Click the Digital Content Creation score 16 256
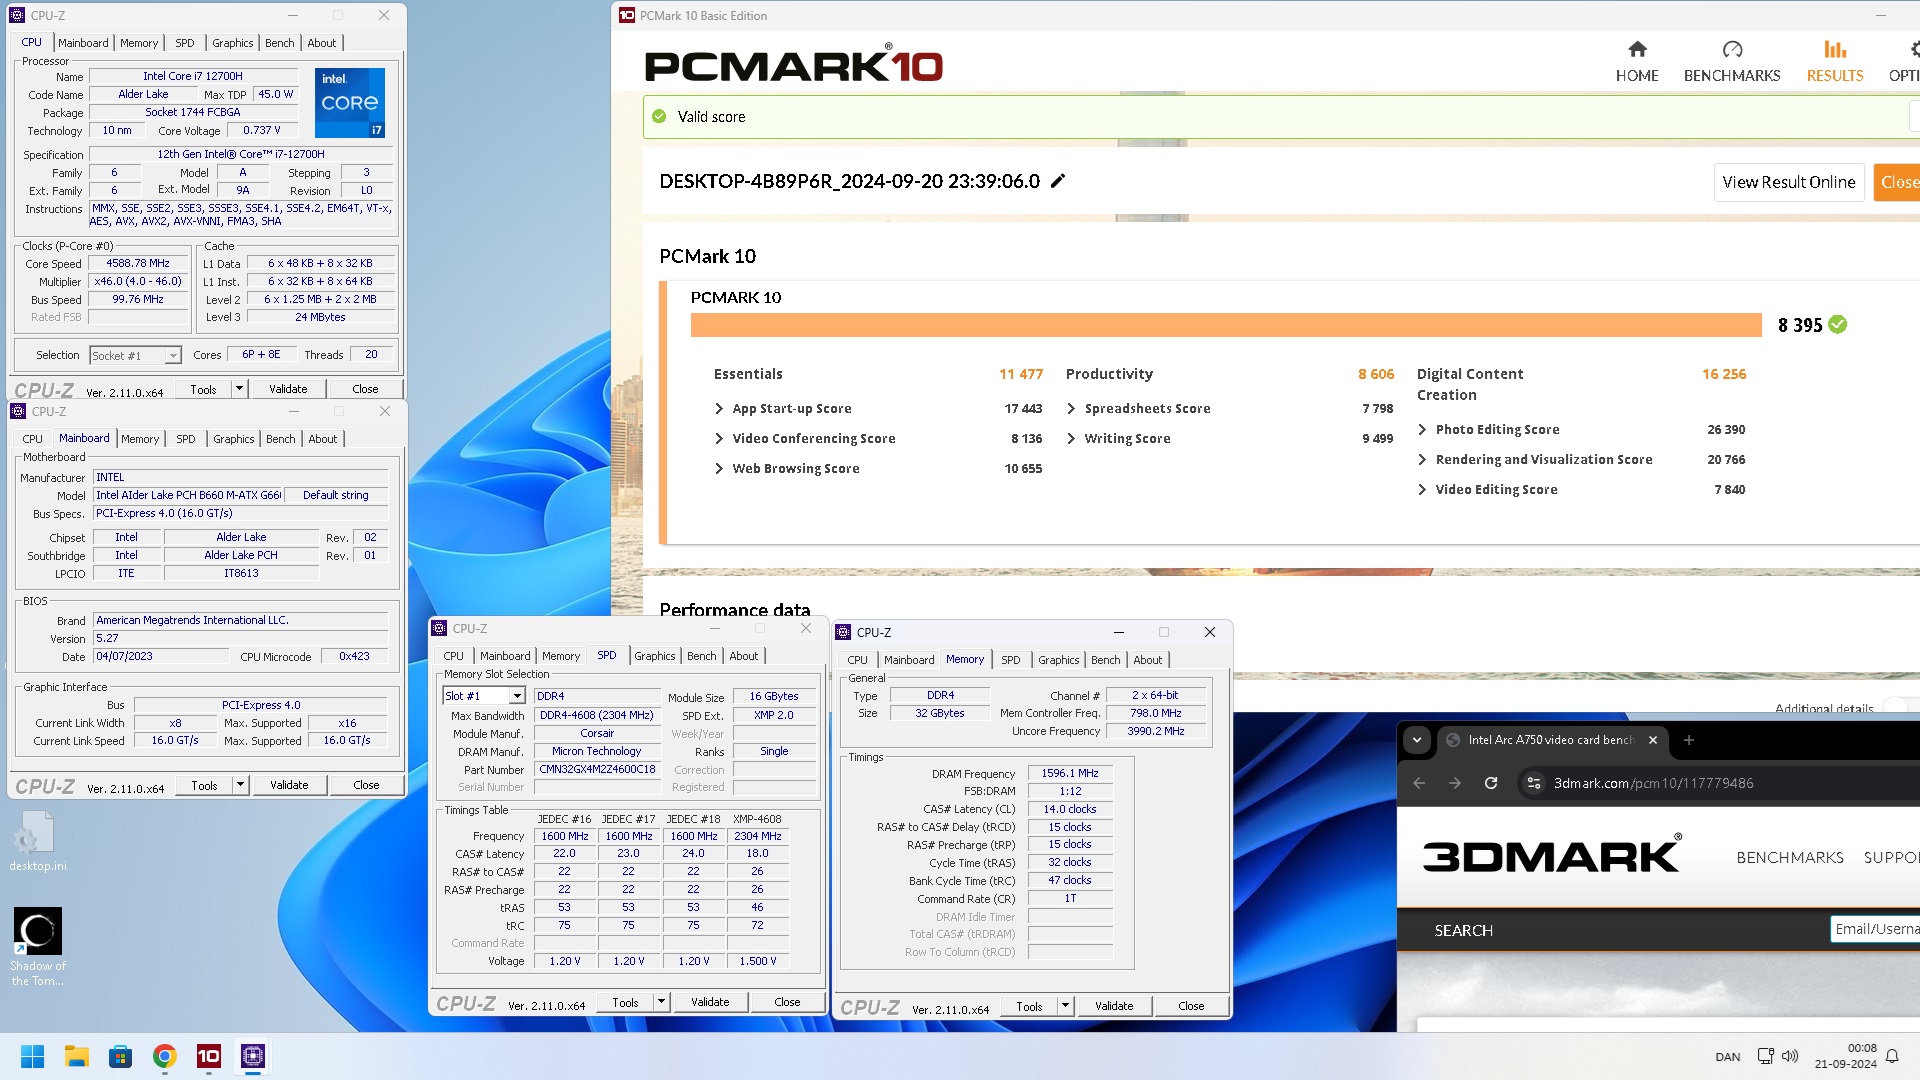 tap(1724, 374)
